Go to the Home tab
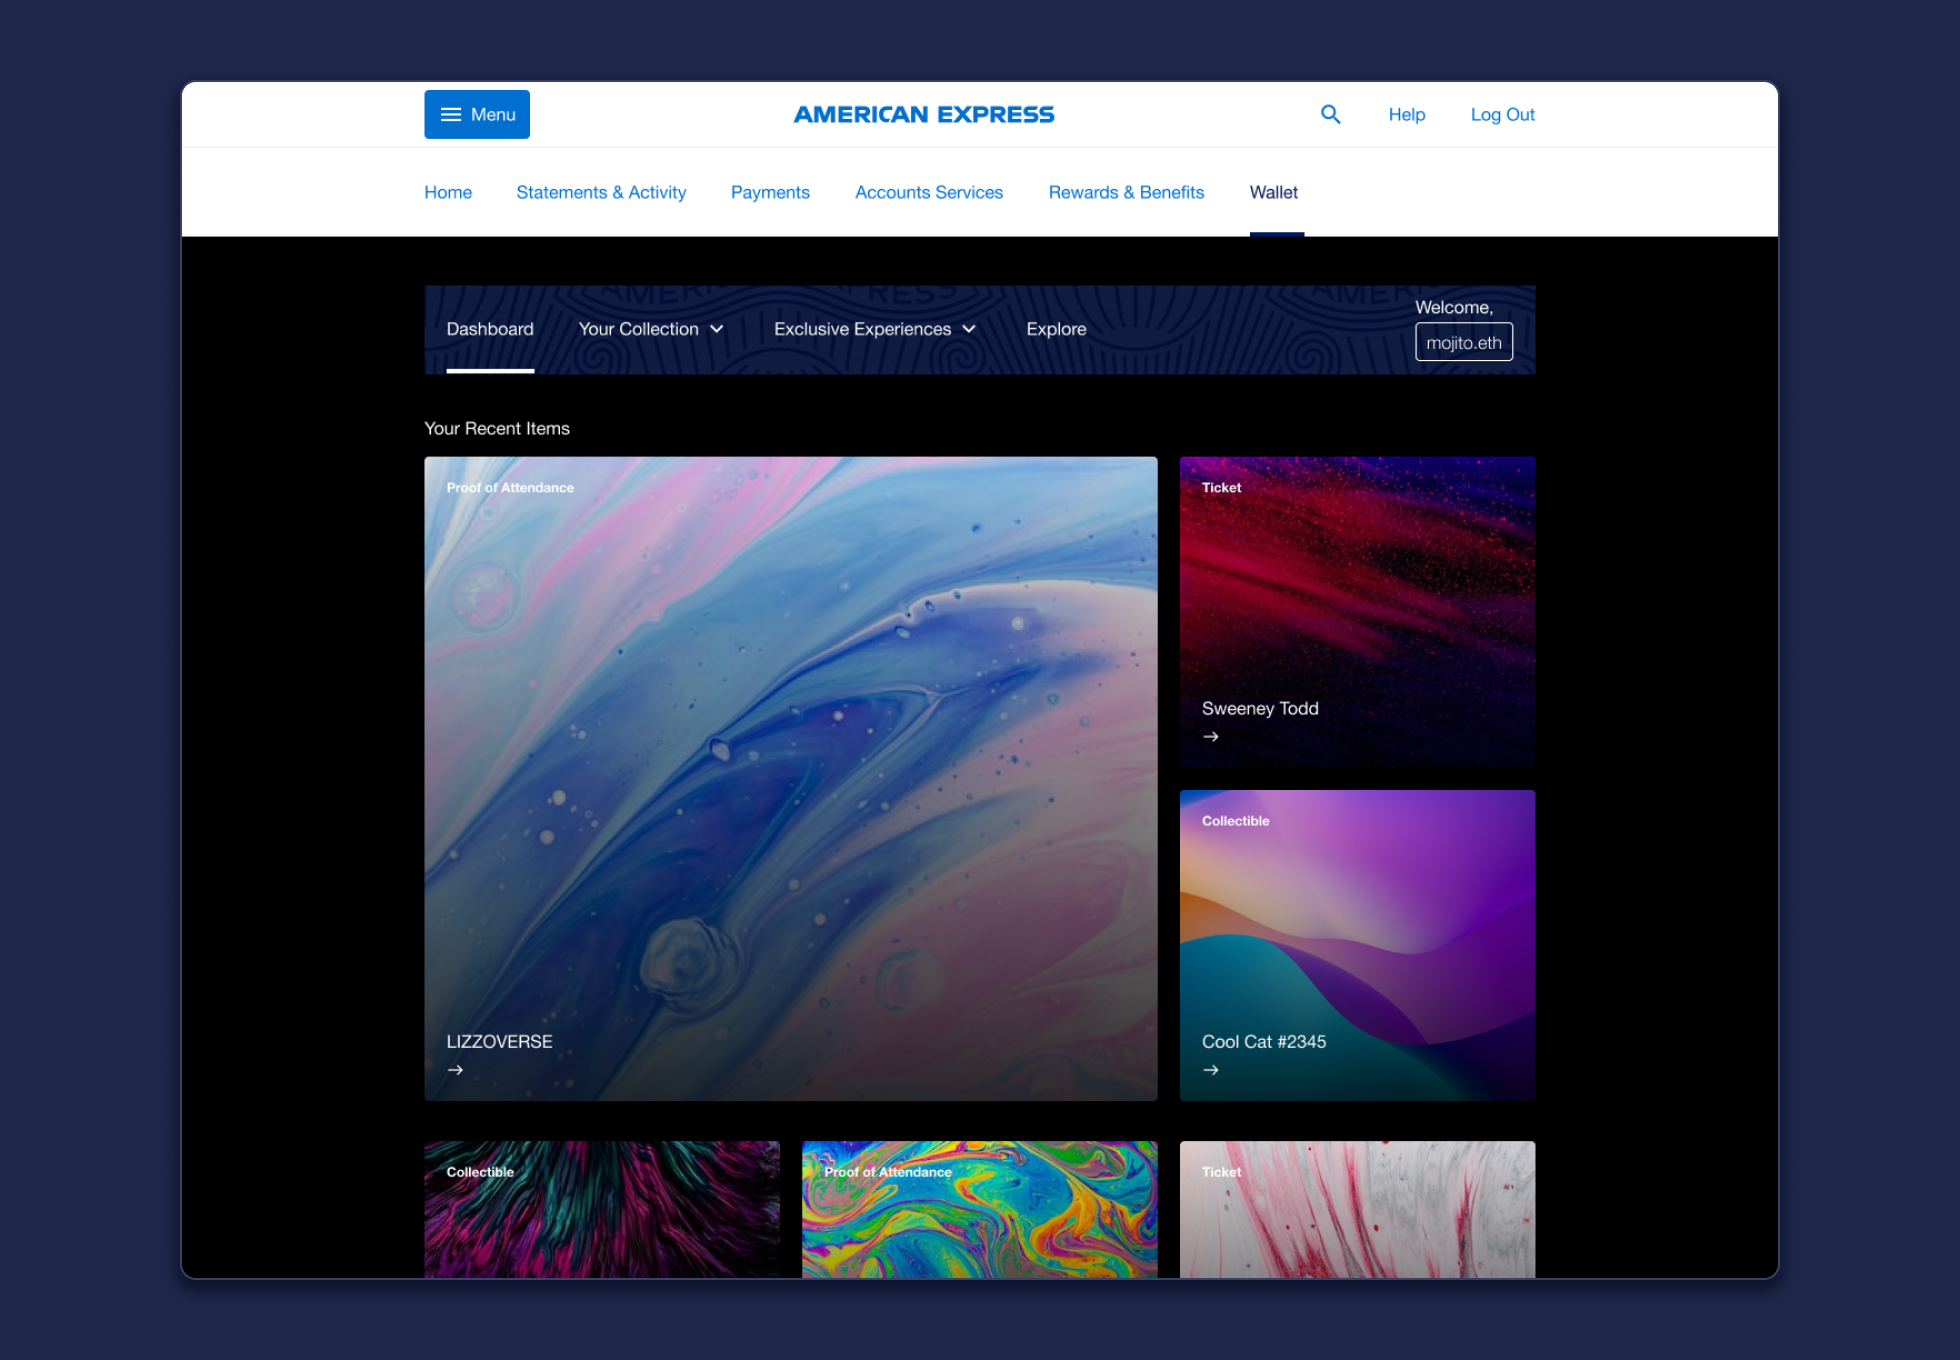Image resolution: width=1960 pixels, height=1360 pixels. [x=448, y=192]
